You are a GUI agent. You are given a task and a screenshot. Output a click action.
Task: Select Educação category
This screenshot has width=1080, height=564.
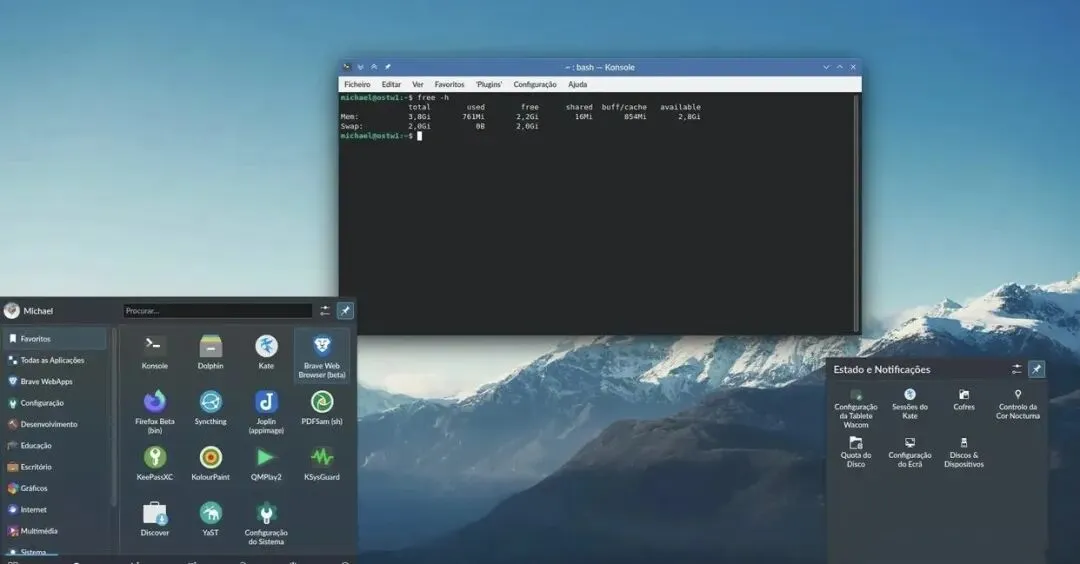coord(55,446)
